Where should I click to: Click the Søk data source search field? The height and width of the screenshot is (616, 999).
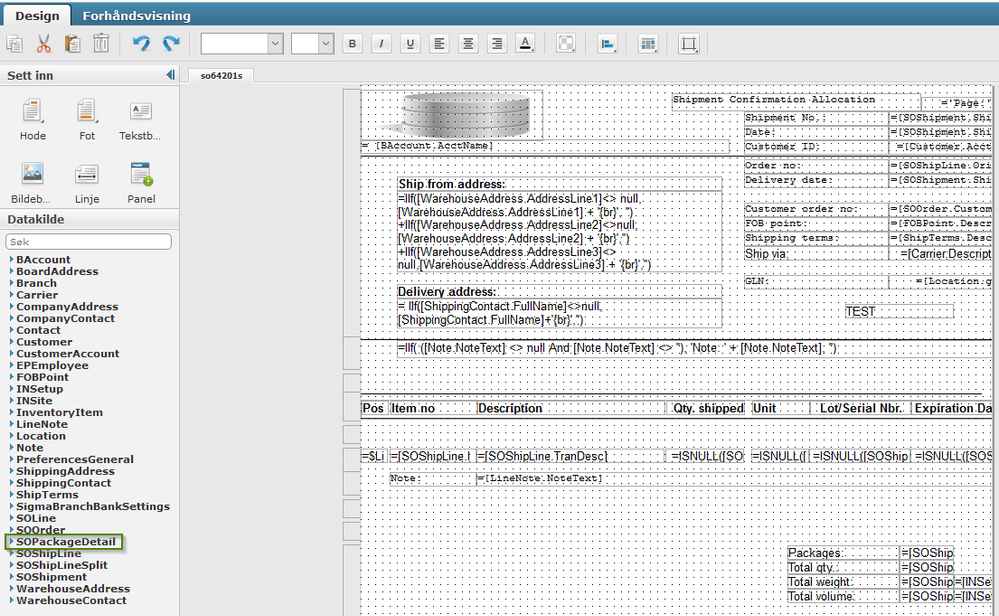pos(89,242)
